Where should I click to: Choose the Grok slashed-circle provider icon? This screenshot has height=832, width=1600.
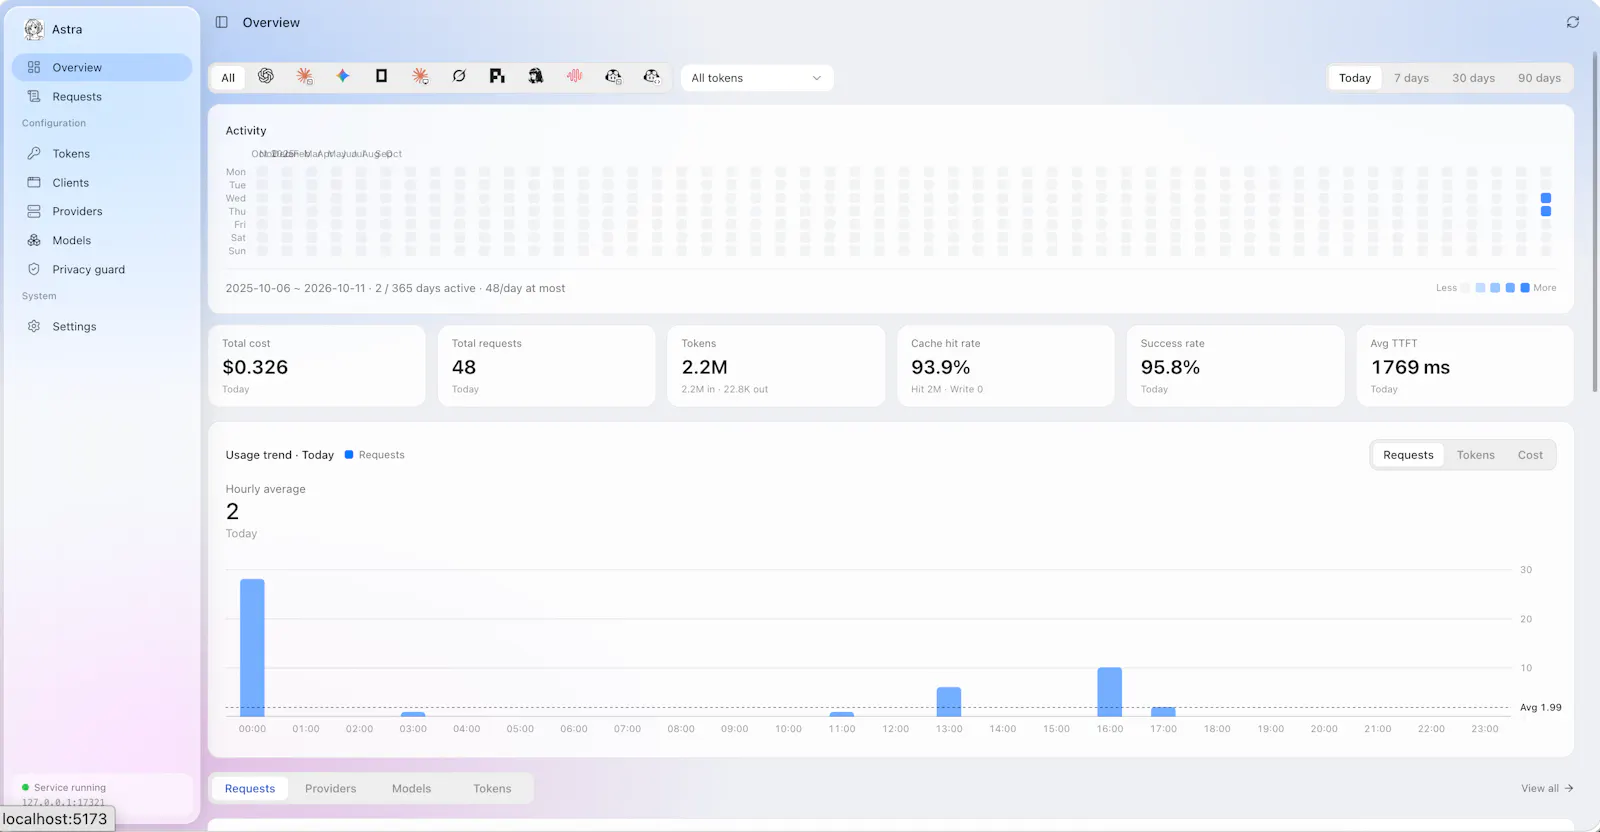click(459, 76)
